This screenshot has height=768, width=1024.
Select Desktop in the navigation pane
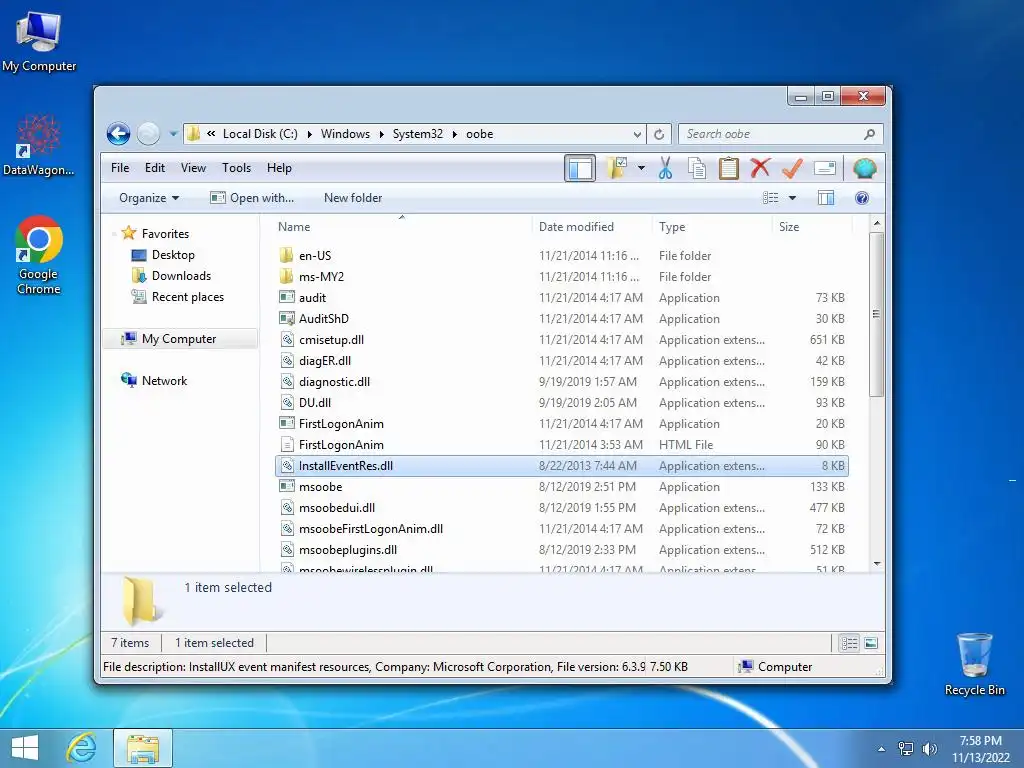[x=173, y=255]
